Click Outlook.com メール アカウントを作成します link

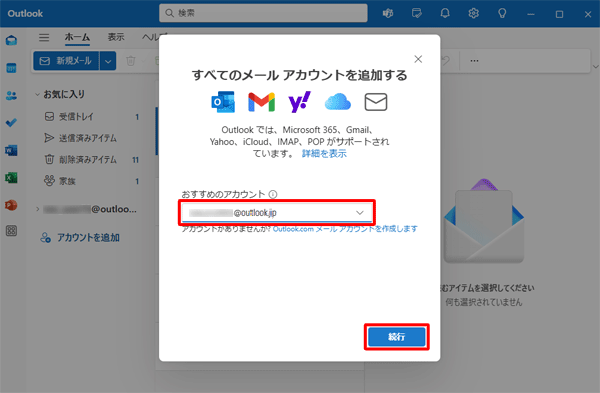pos(345,229)
